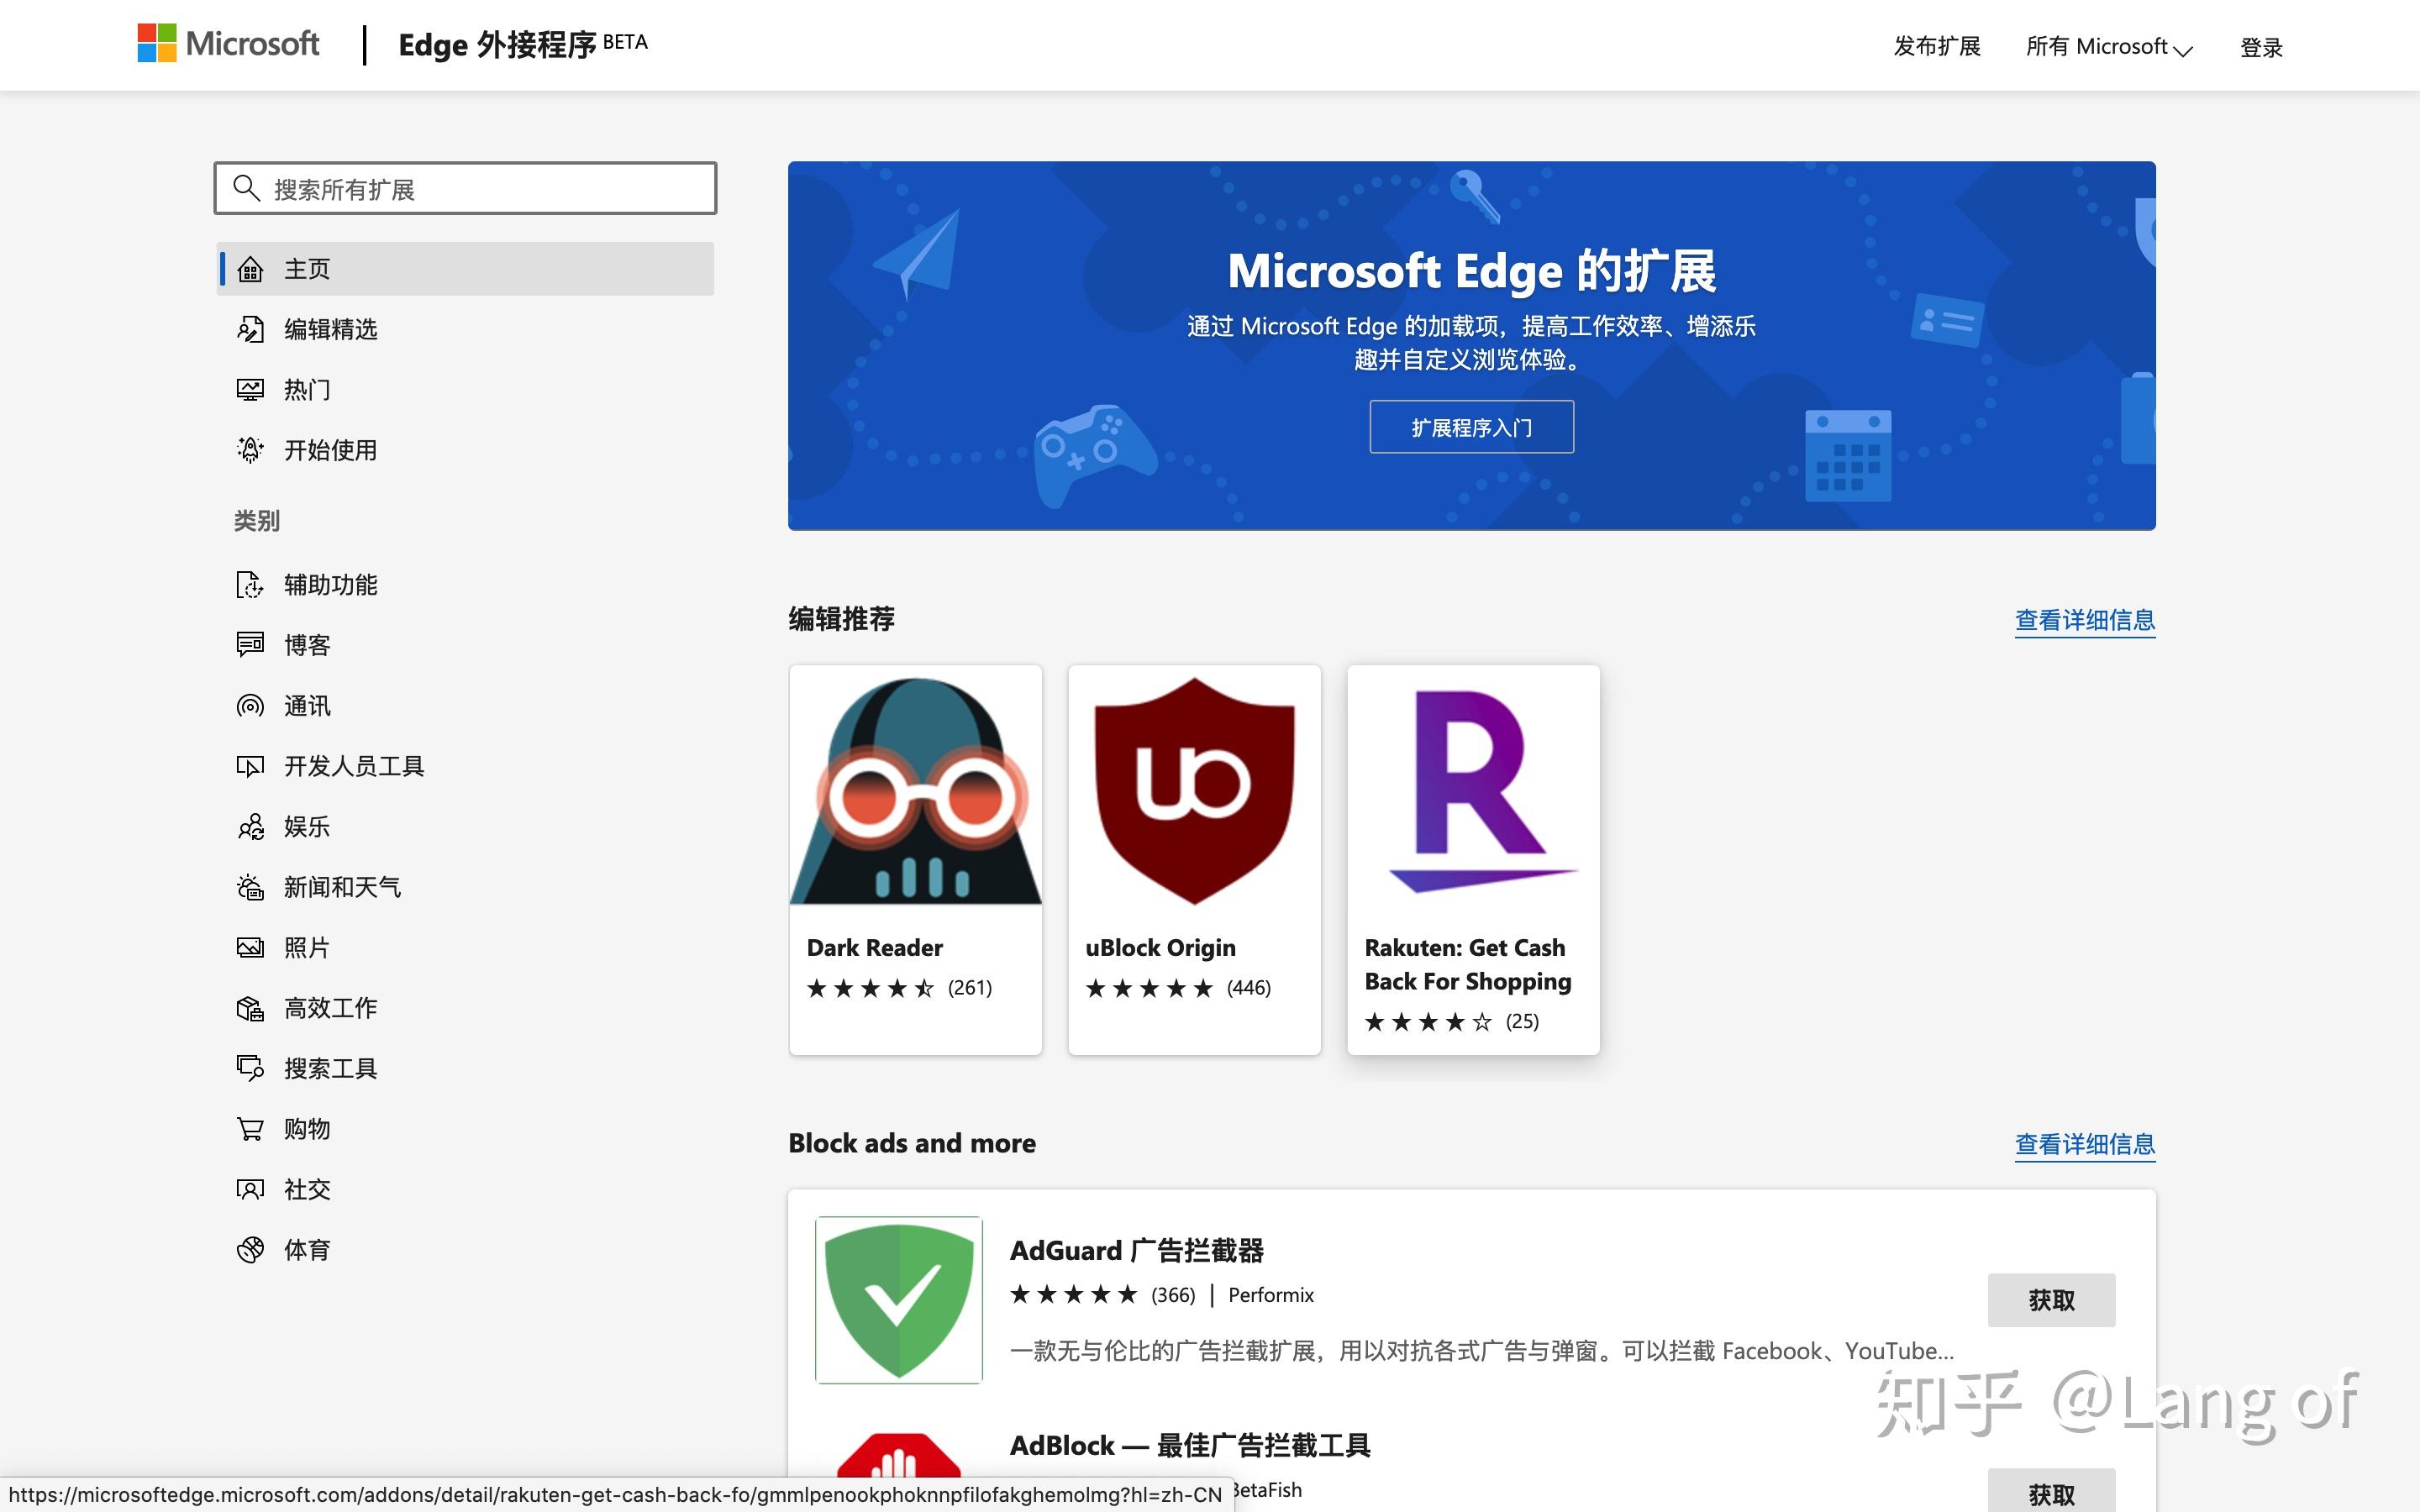Open the 博客 category
The width and height of the screenshot is (2420, 1512).
[x=306, y=645]
